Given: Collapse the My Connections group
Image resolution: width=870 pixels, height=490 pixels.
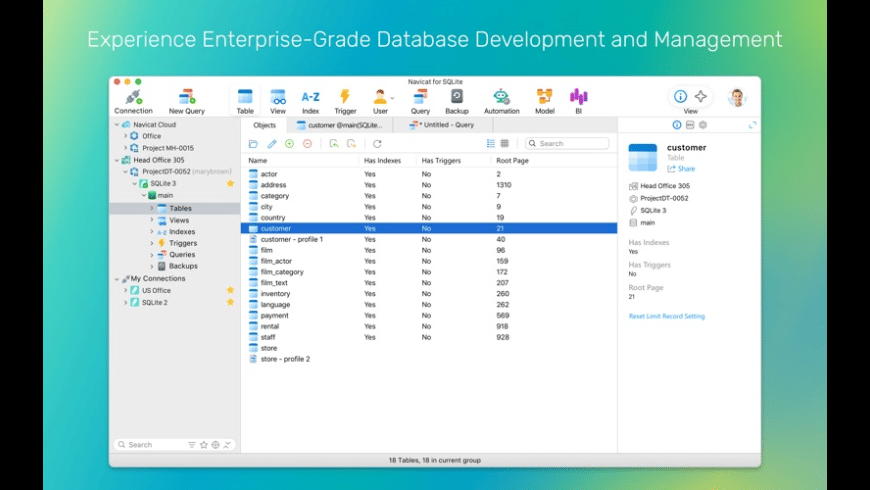Looking at the screenshot, I should pyautogui.click(x=117, y=279).
